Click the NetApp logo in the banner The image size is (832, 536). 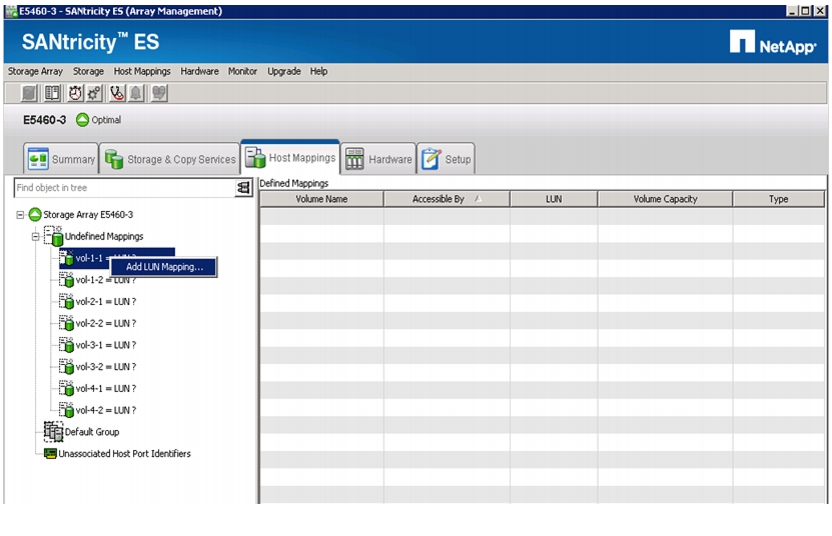pyautogui.click(x=773, y=42)
